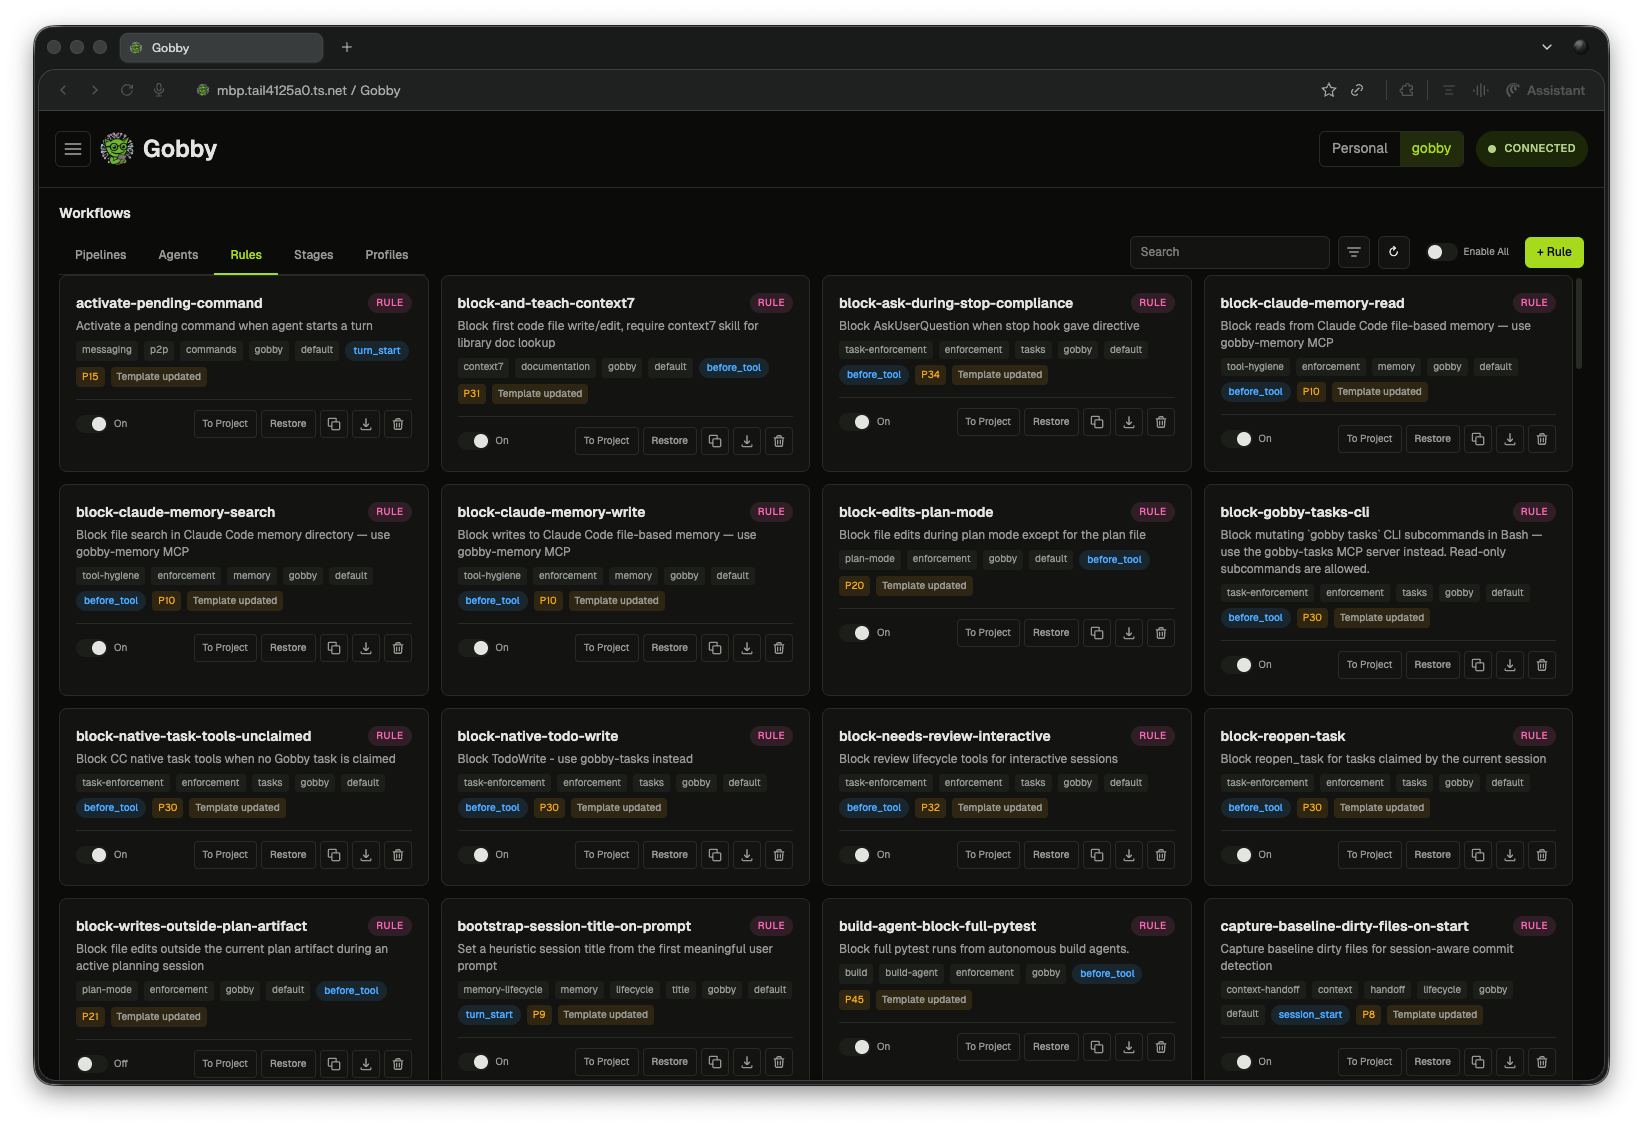Viewport: 1643px width, 1127px height.
Task: Disable the block-edits-plan-mode rule
Action: 855,633
